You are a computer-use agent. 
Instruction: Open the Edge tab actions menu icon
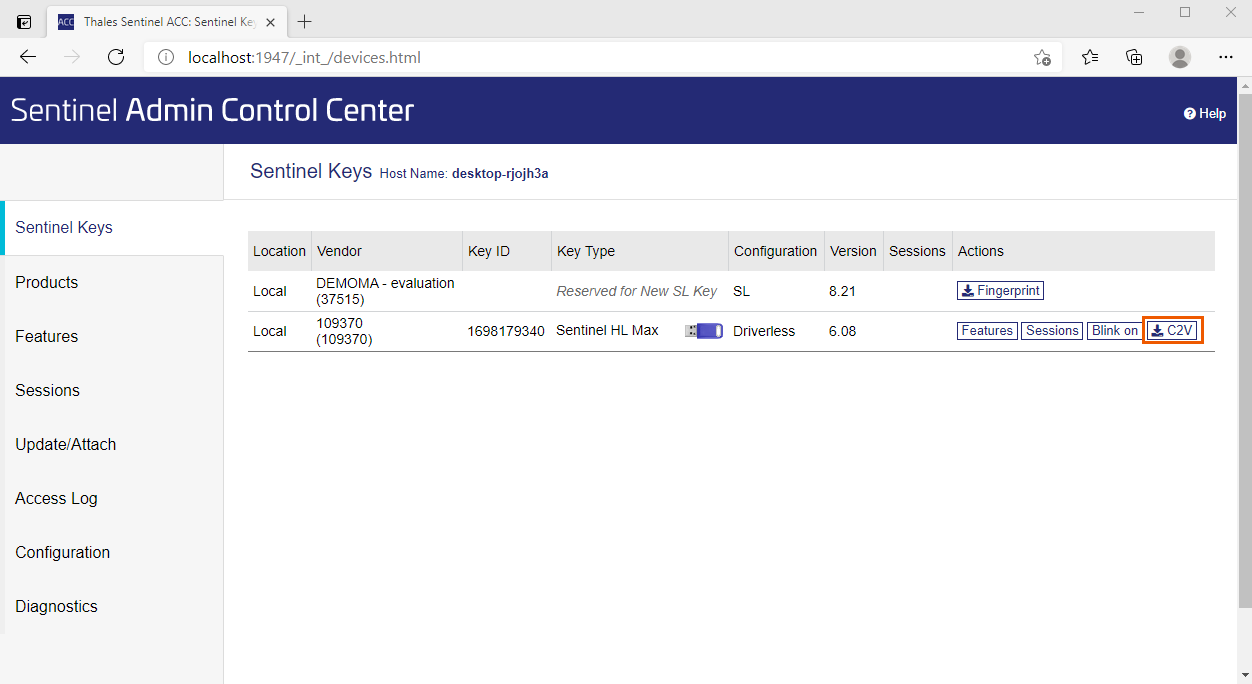pos(24,22)
